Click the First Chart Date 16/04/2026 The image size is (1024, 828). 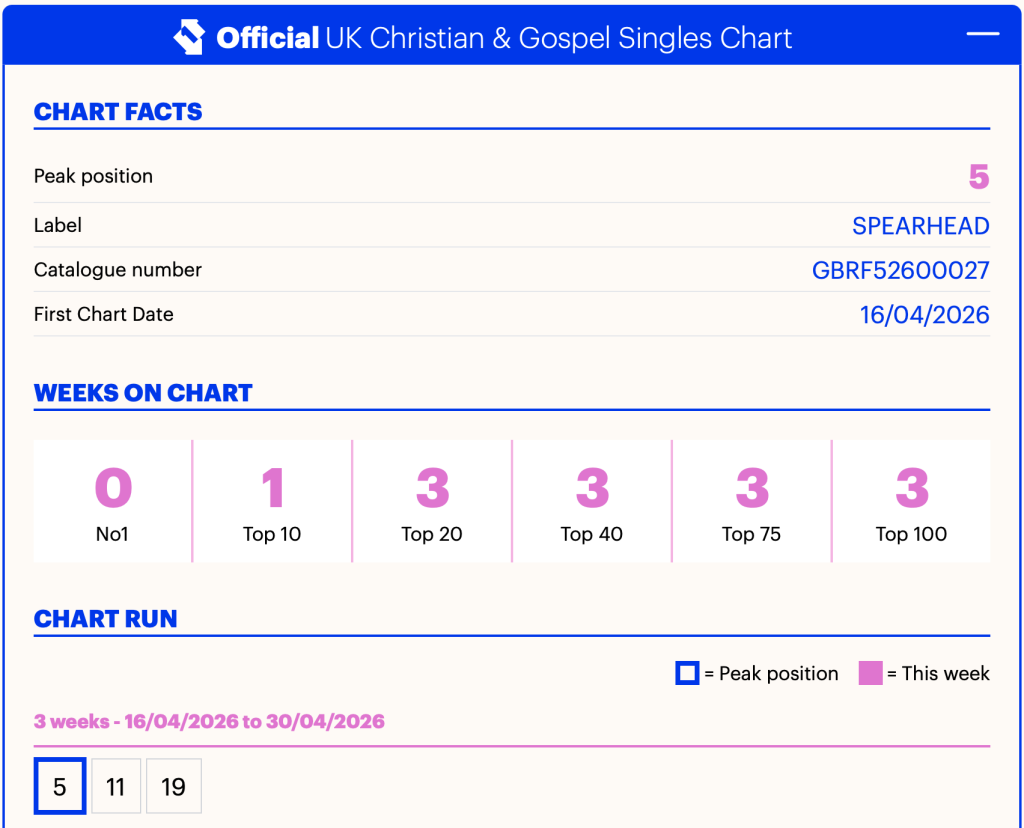tap(925, 315)
